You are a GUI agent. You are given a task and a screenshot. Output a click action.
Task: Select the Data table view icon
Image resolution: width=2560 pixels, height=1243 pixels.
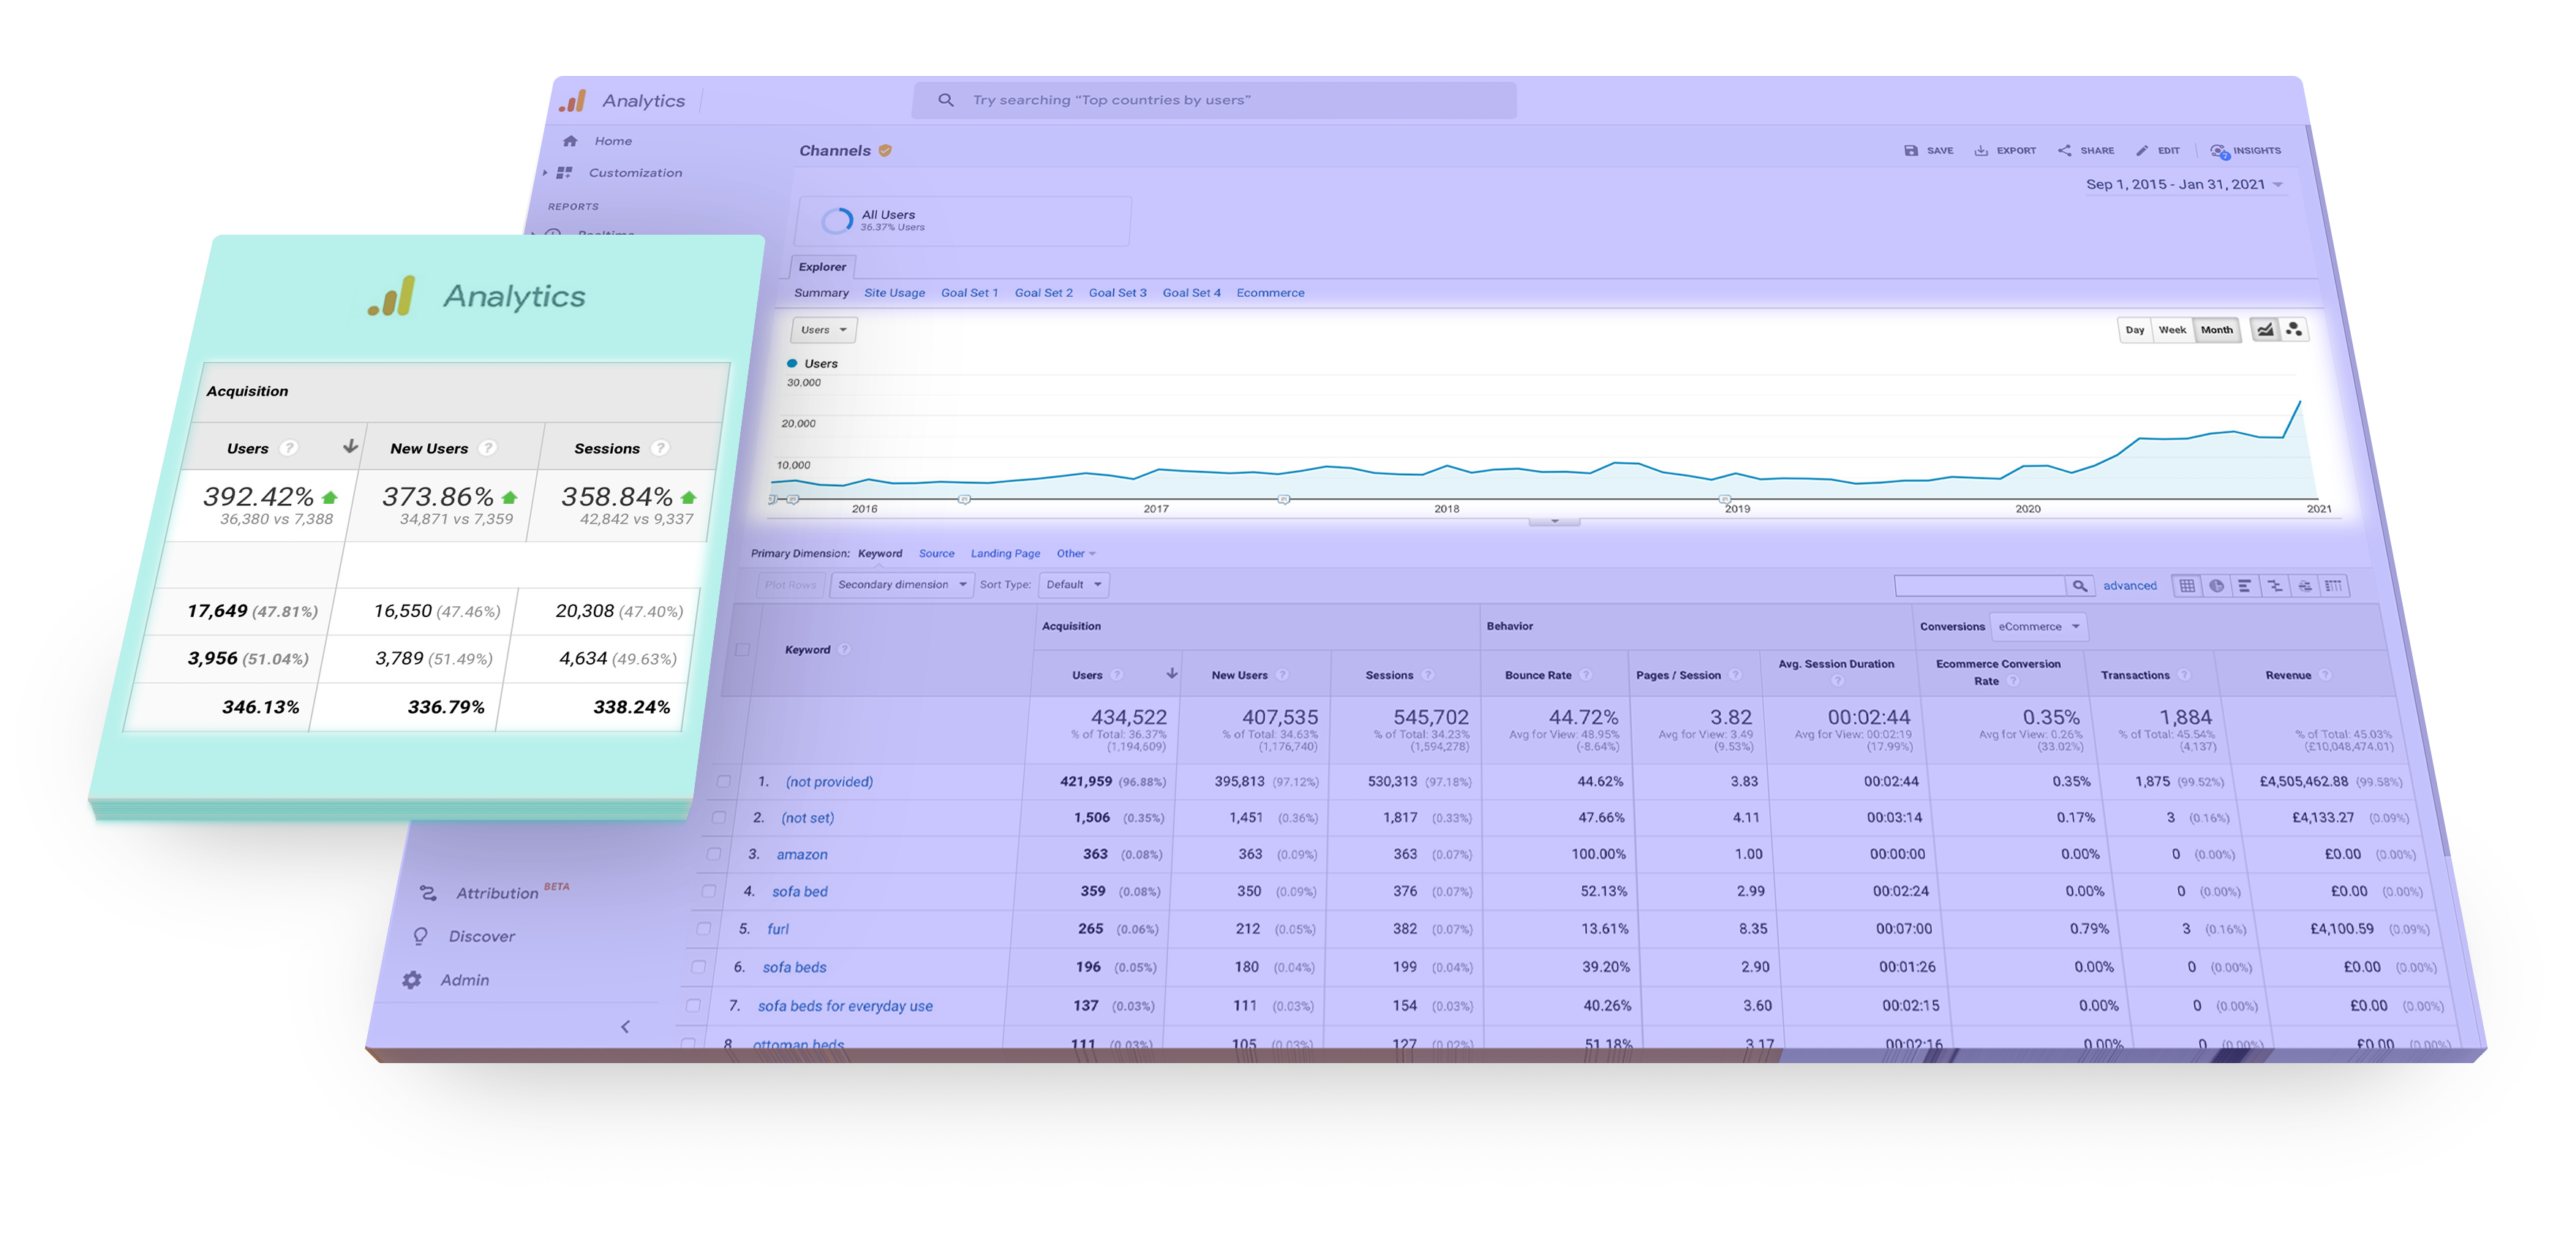pos(2186,585)
